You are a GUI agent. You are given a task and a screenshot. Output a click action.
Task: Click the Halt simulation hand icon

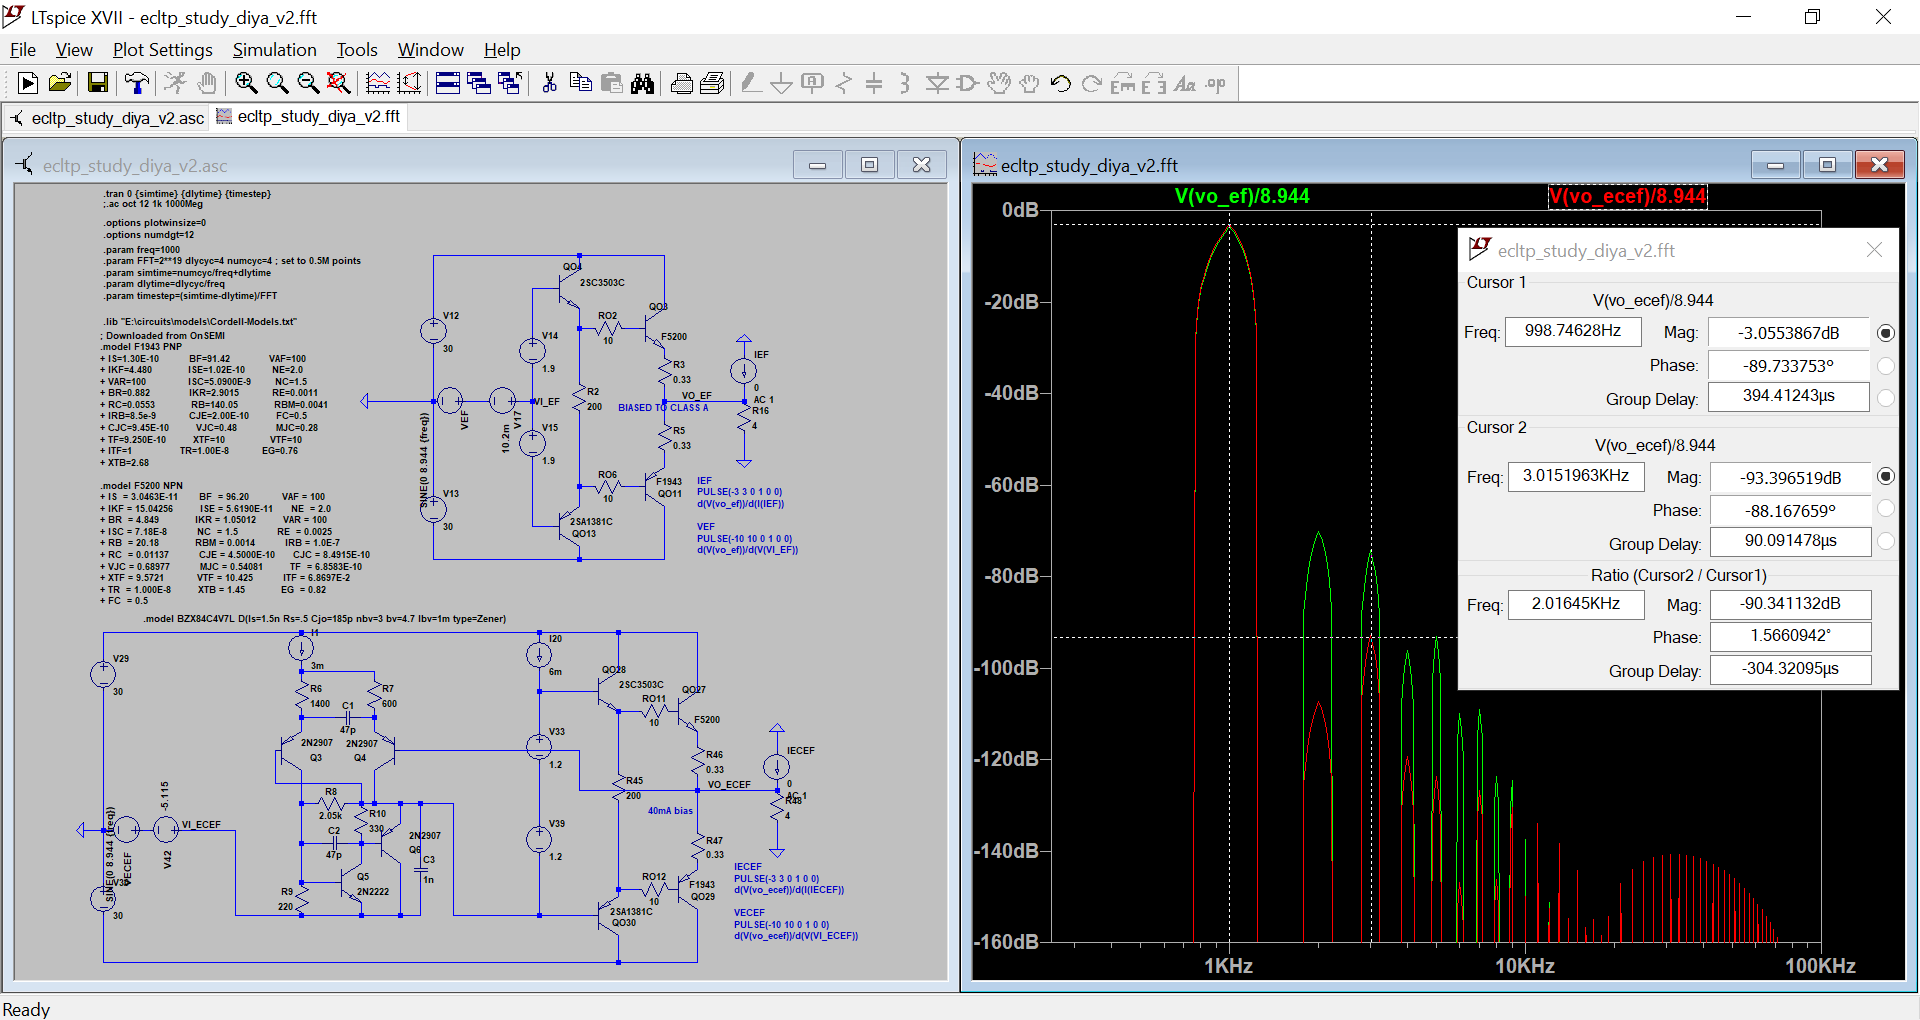tap(207, 84)
